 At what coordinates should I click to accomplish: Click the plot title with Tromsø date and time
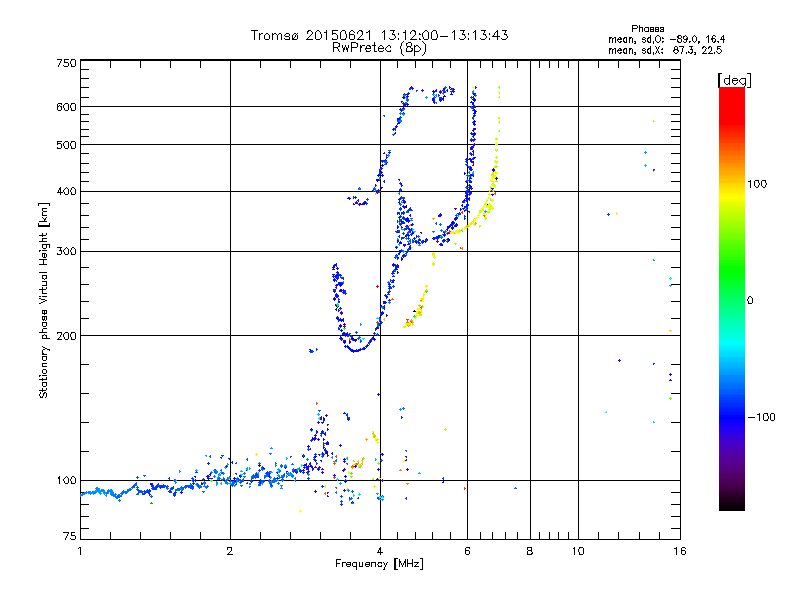[x=380, y=35]
